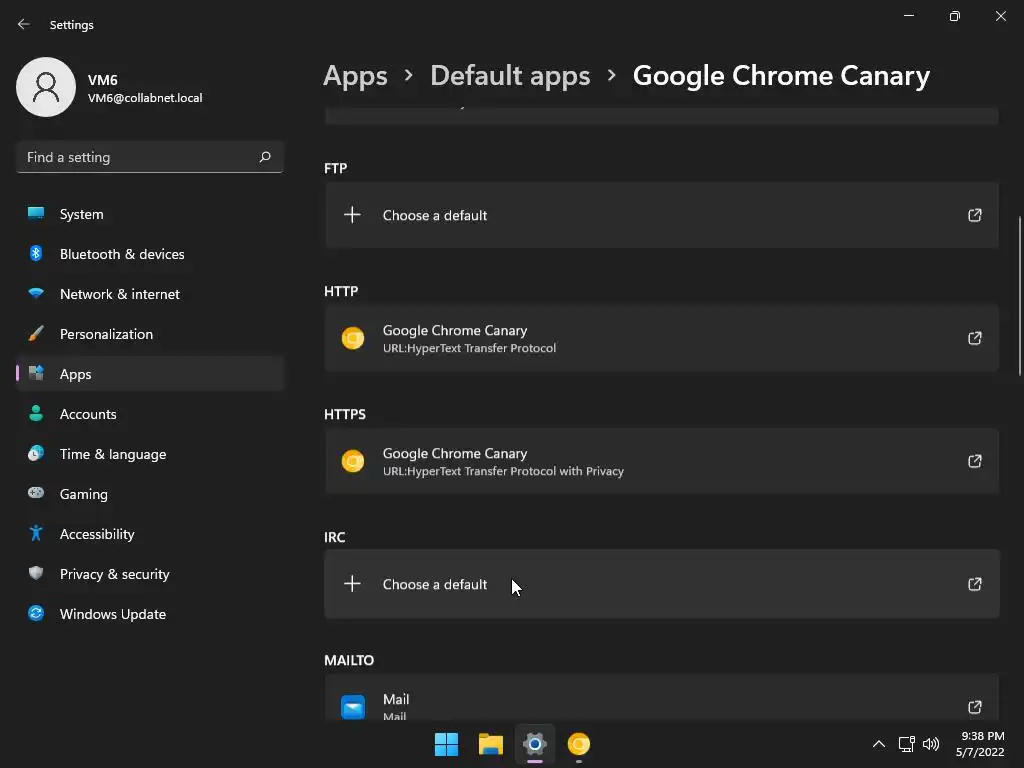Open the external link icon for FTP
The height and width of the screenshot is (768, 1024).
(x=974, y=215)
